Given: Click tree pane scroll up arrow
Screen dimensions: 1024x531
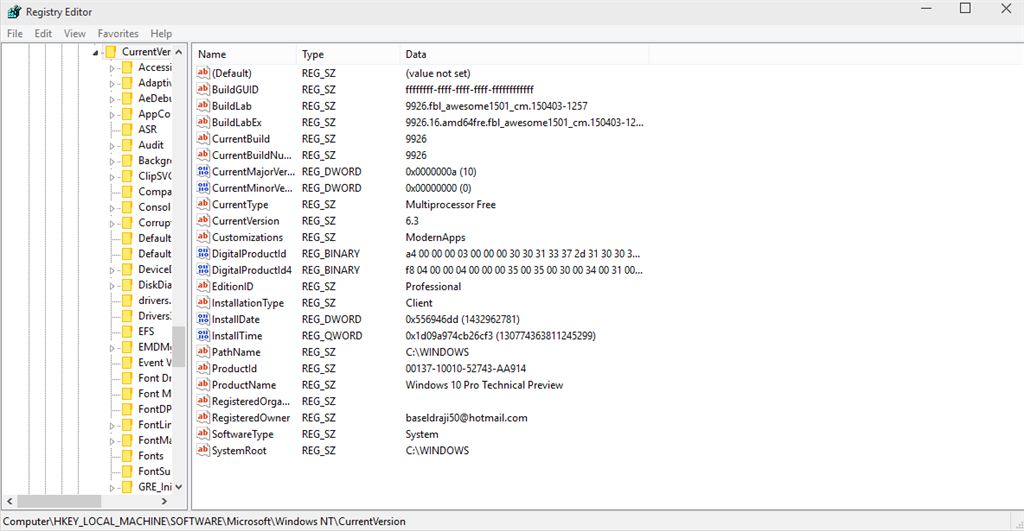Looking at the screenshot, I should [x=179, y=52].
